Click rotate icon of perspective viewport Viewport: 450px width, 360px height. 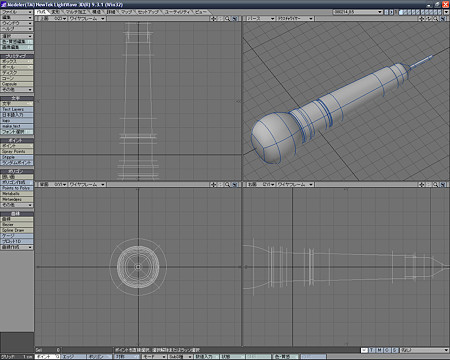[428, 19]
